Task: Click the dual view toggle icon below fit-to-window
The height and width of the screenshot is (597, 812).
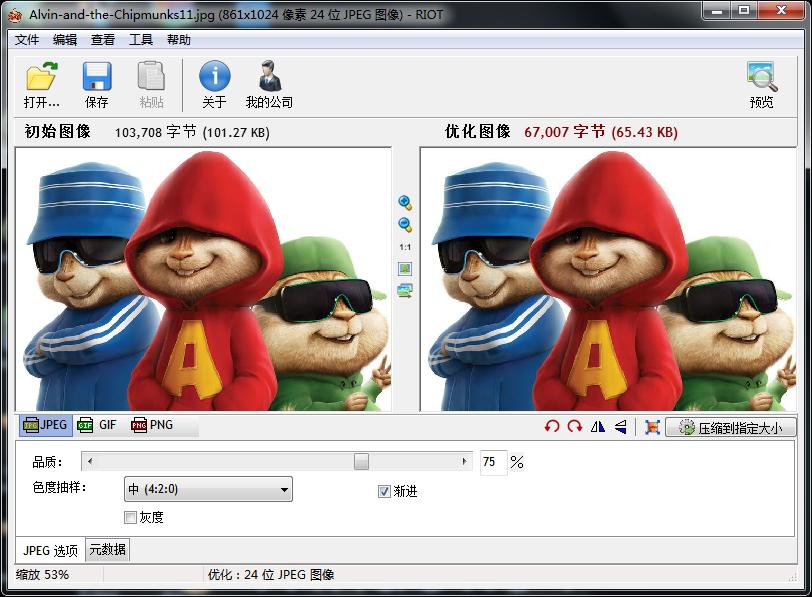Action: (405, 291)
